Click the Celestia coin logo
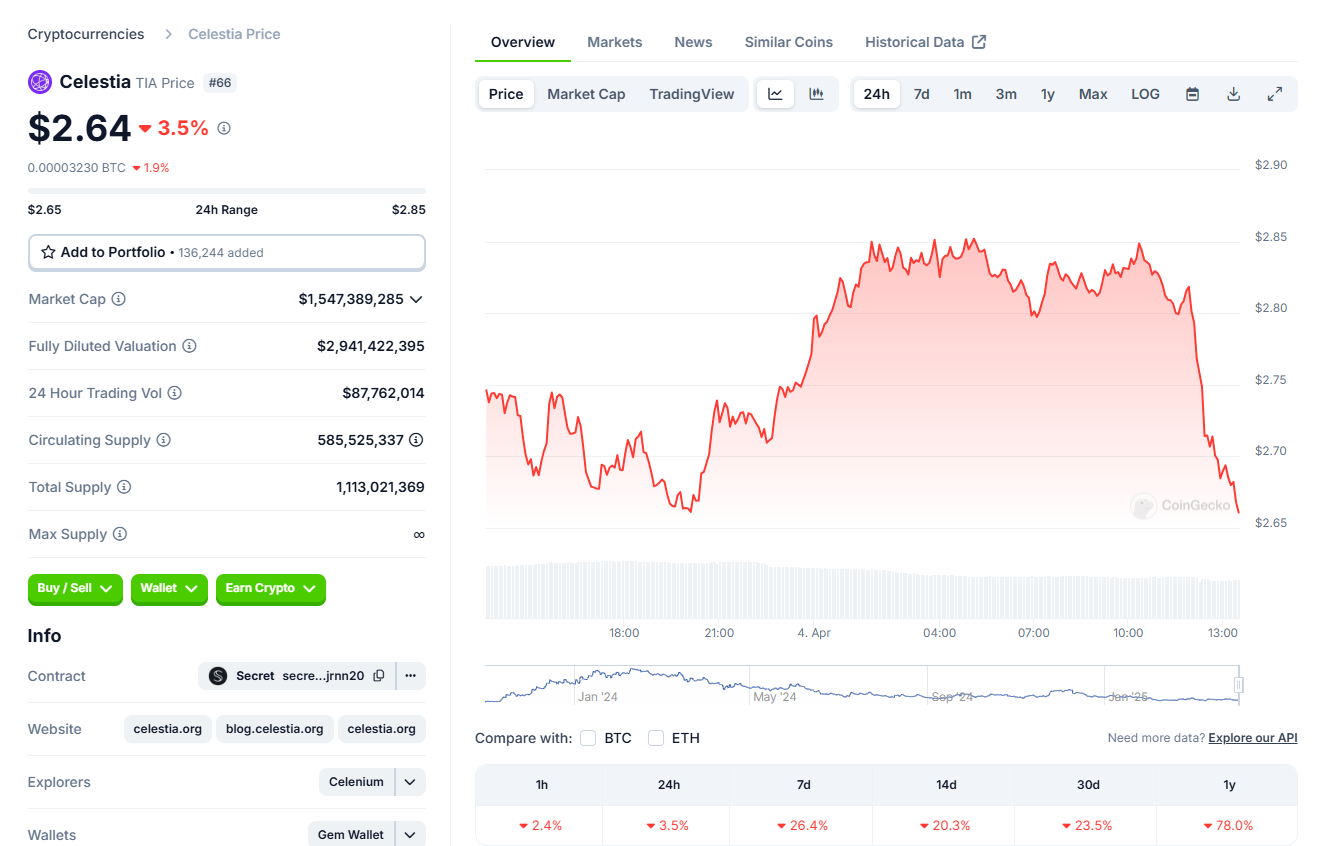The image size is (1317, 846). pos(40,82)
